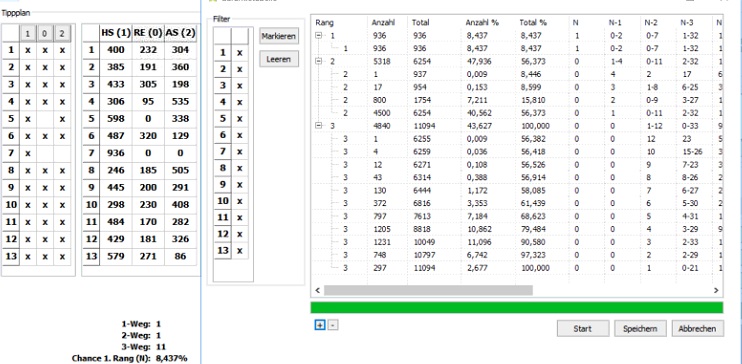Select the row with Anzahl 4500
The height and width of the screenshot is (364, 742).
(517, 113)
